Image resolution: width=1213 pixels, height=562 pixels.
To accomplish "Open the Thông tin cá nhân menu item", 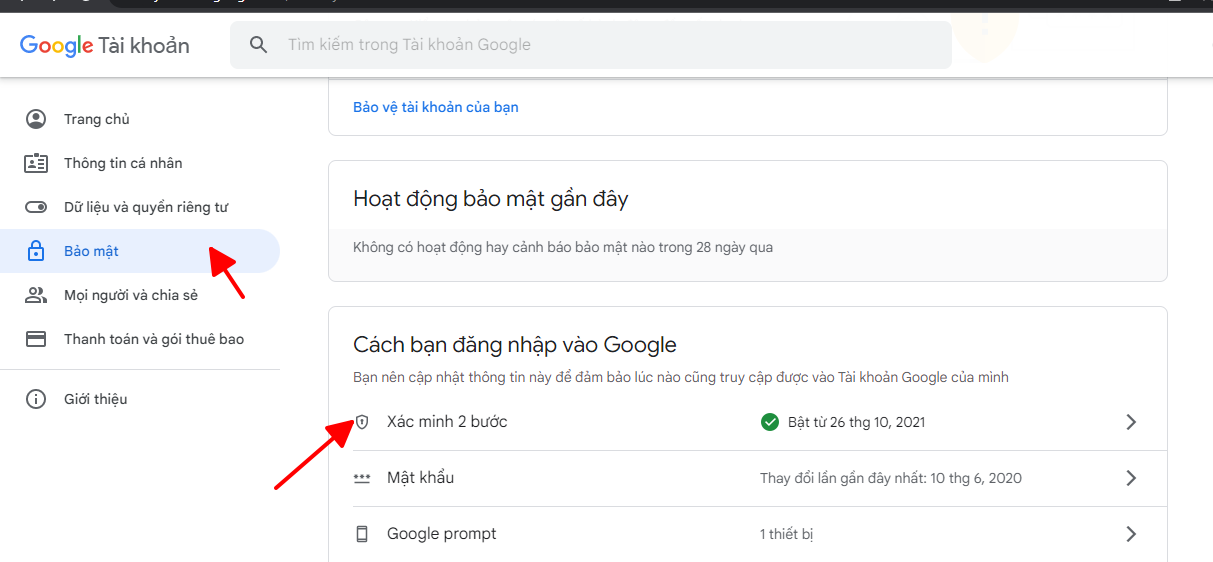I will pyautogui.click(x=123, y=163).
